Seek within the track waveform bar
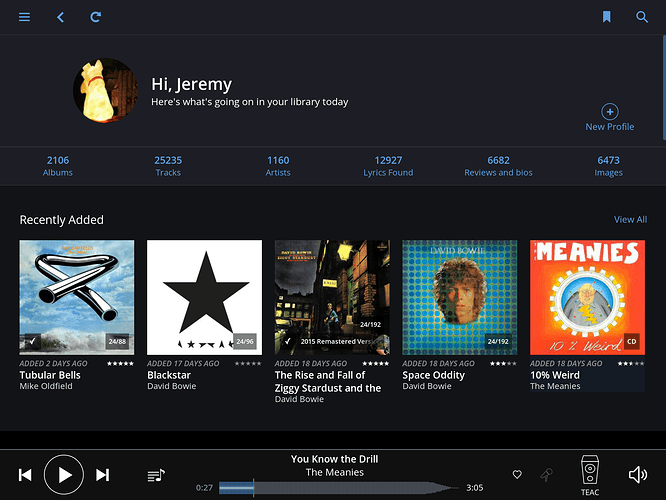The width and height of the screenshot is (666, 500). pos(339,488)
